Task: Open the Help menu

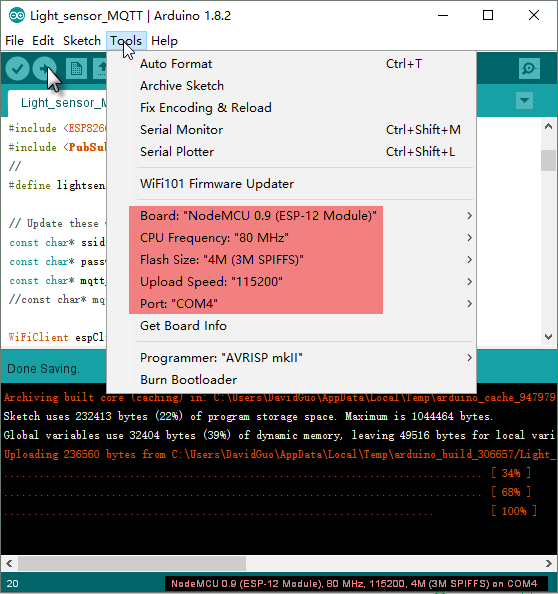Action: [164, 41]
